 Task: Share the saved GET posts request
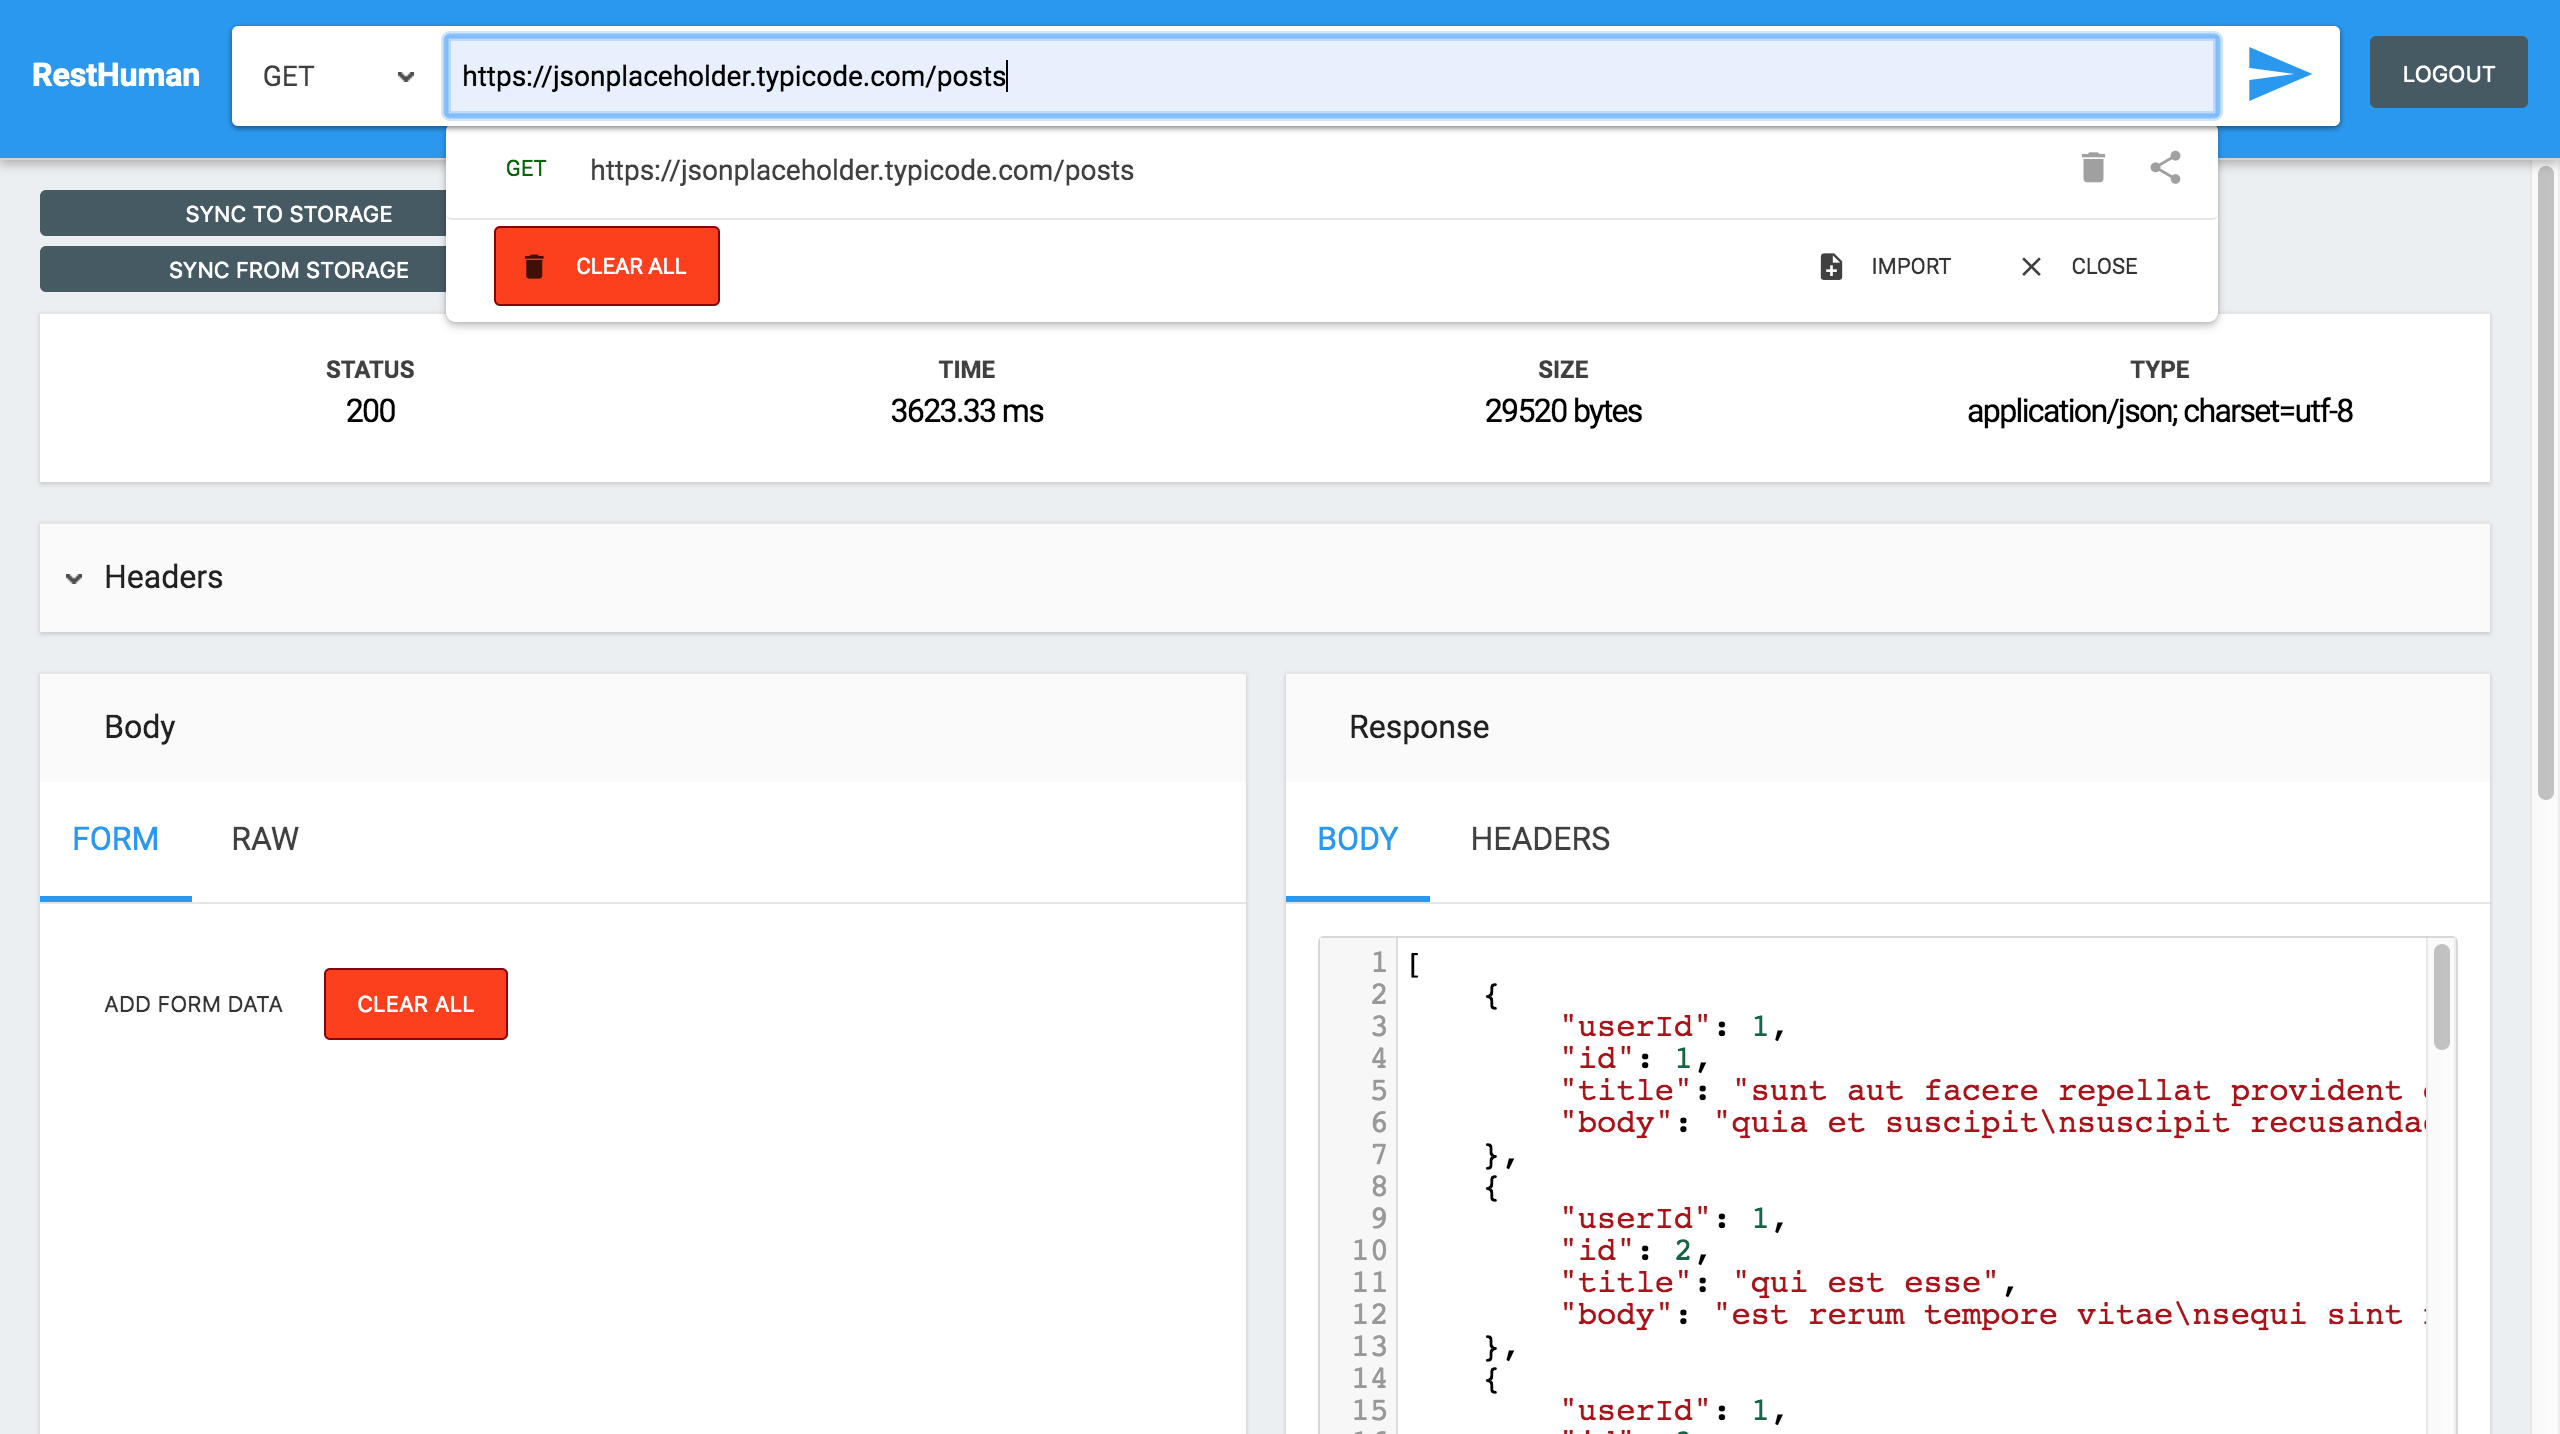(x=2165, y=168)
